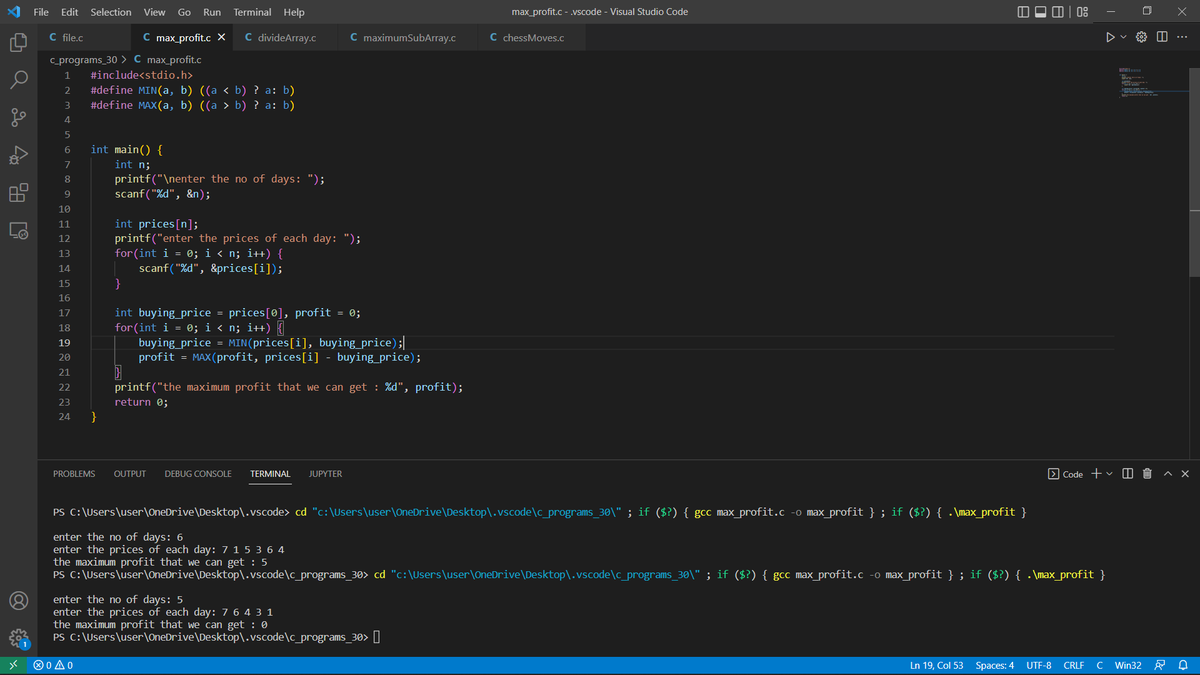Viewport: 1200px width, 675px height.
Task: Select the TERMINAL panel tab
Action: [270, 474]
